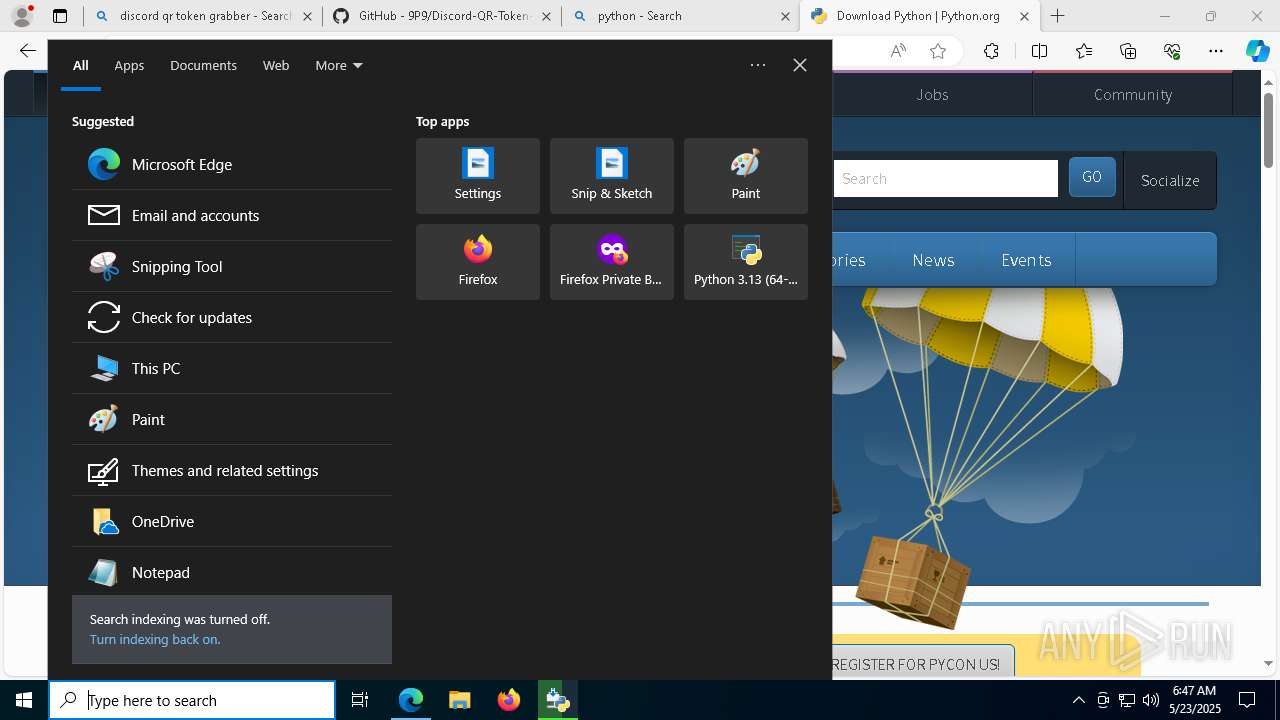Add this page to favorites
The width and height of the screenshot is (1280, 720).
click(938, 51)
